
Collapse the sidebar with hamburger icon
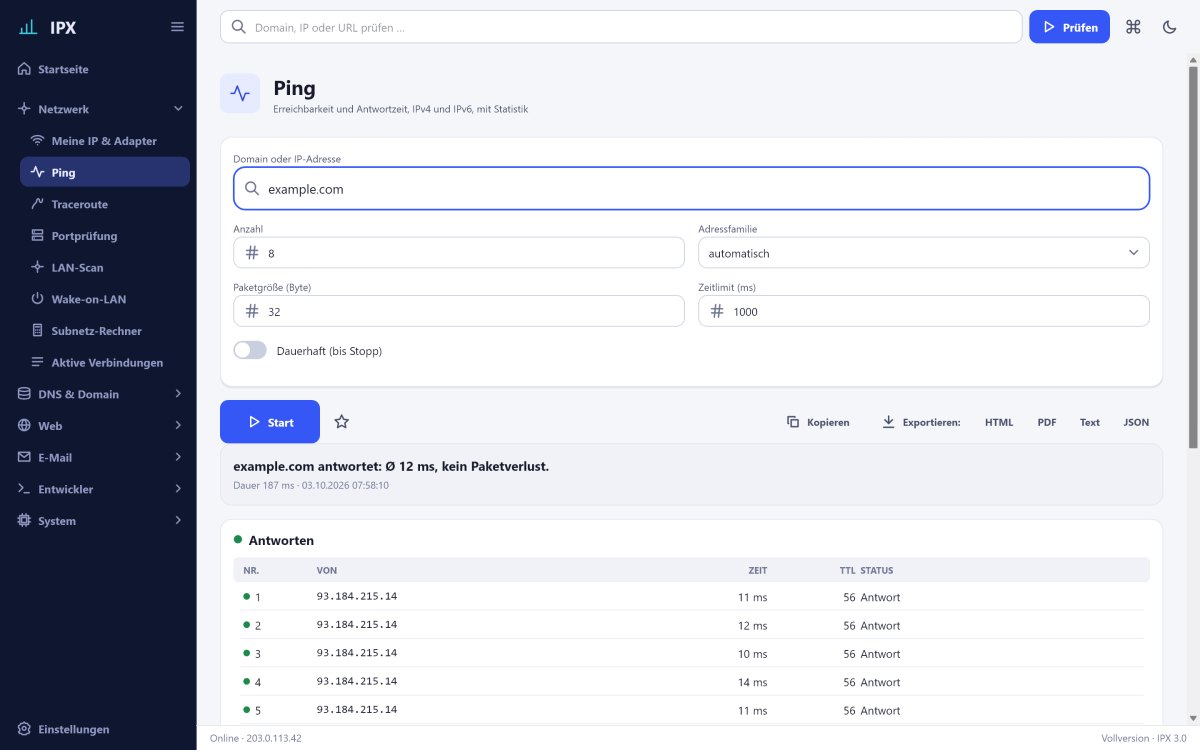point(177,27)
